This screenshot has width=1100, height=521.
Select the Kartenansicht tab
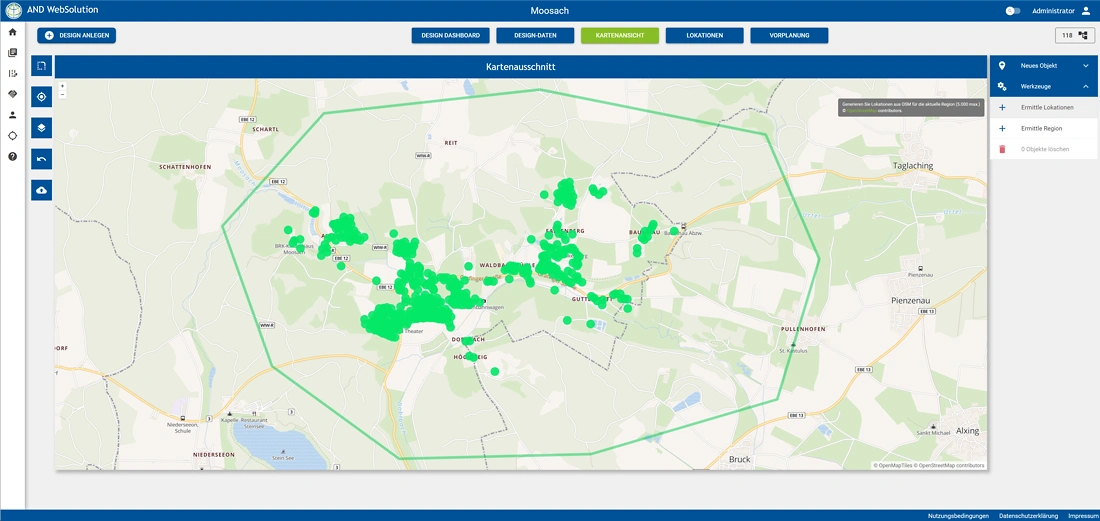[x=619, y=35]
